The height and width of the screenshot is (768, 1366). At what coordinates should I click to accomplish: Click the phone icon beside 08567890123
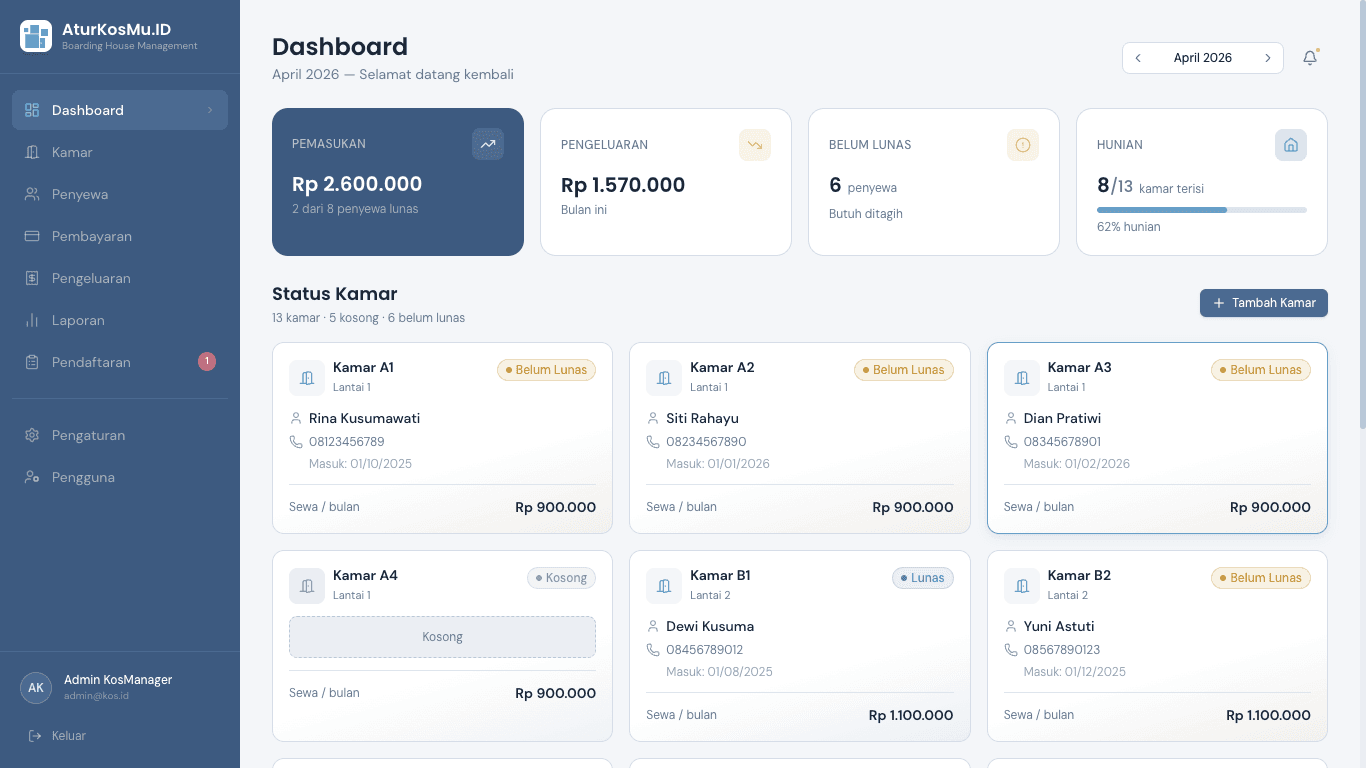[1011, 649]
